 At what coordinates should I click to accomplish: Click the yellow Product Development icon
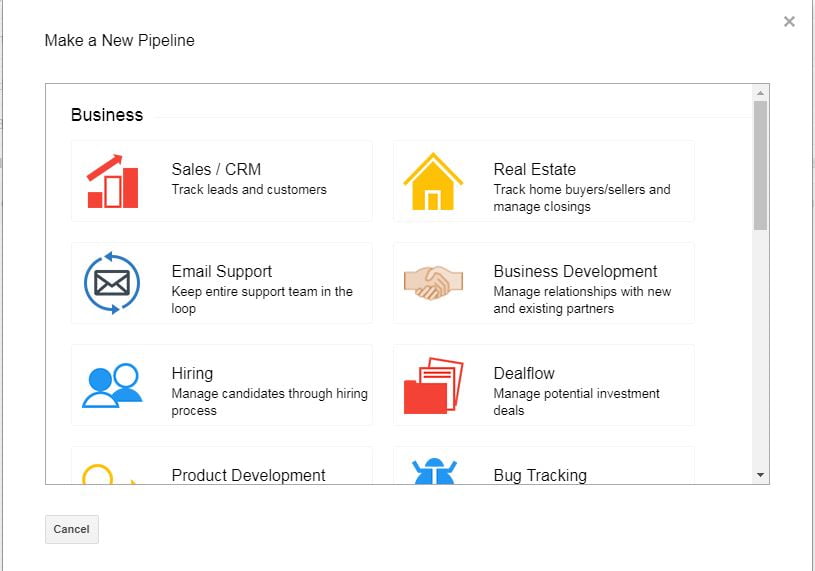110,473
